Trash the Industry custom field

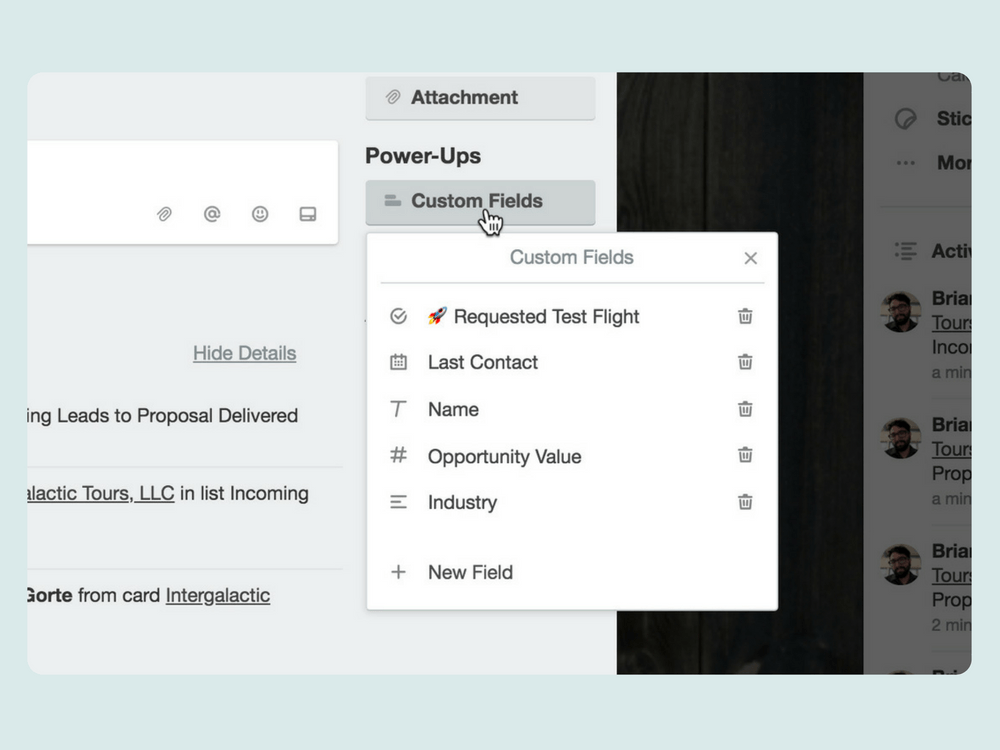[745, 502]
